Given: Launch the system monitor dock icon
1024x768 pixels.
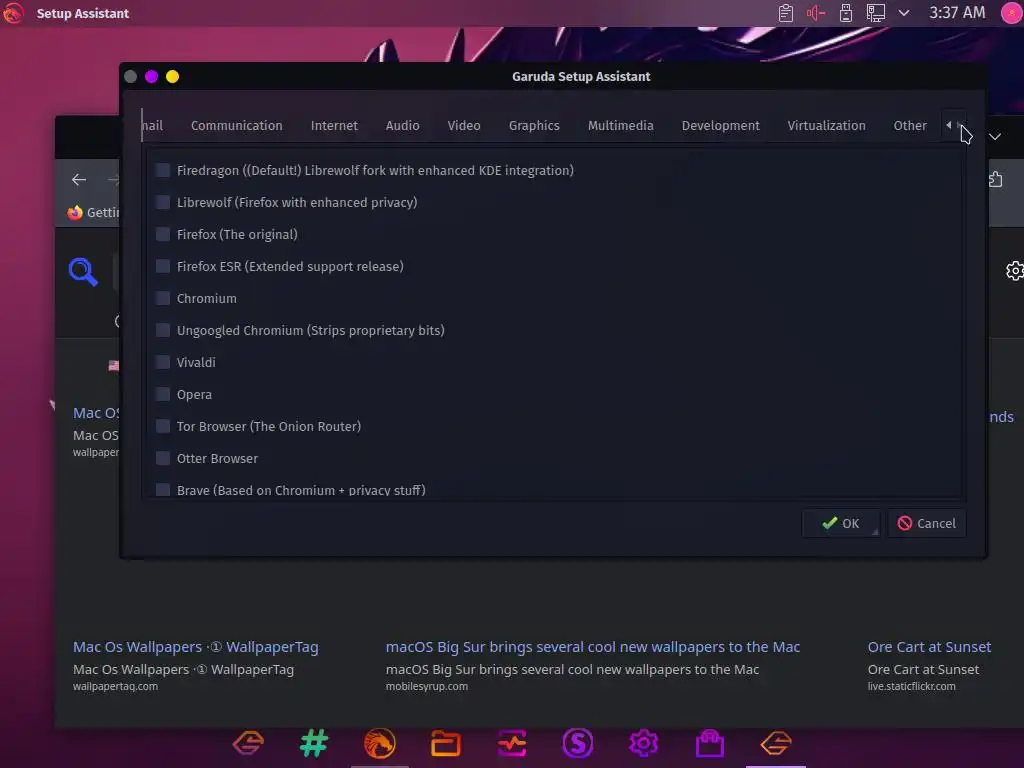Looking at the screenshot, I should (x=512, y=743).
